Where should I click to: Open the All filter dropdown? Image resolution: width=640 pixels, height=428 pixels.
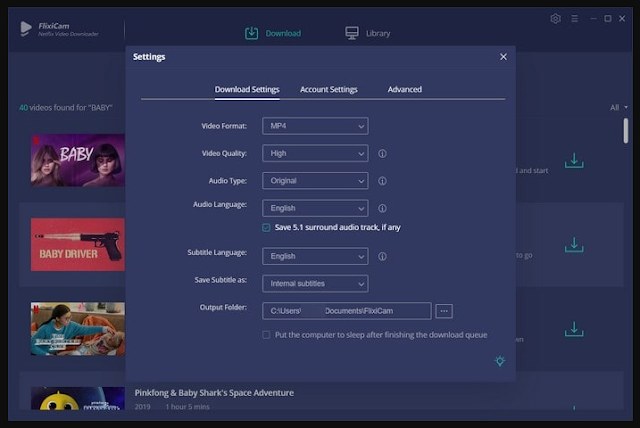point(619,108)
